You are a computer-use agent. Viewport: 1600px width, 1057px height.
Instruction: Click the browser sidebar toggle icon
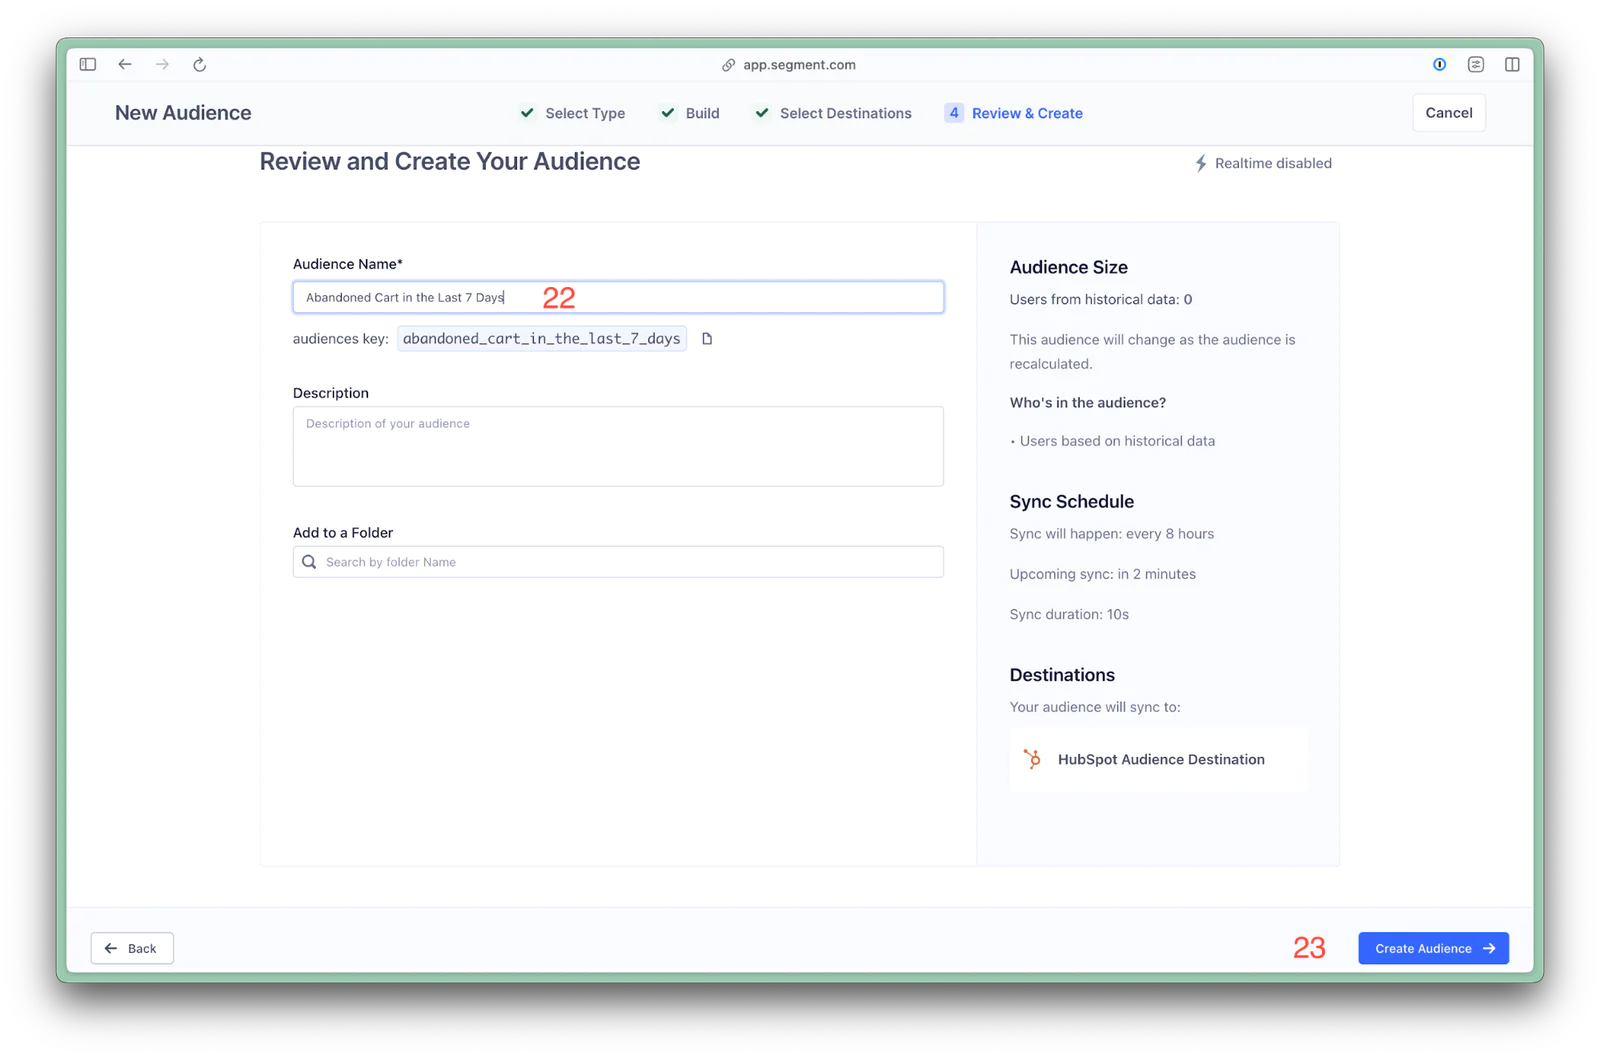(88, 65)
